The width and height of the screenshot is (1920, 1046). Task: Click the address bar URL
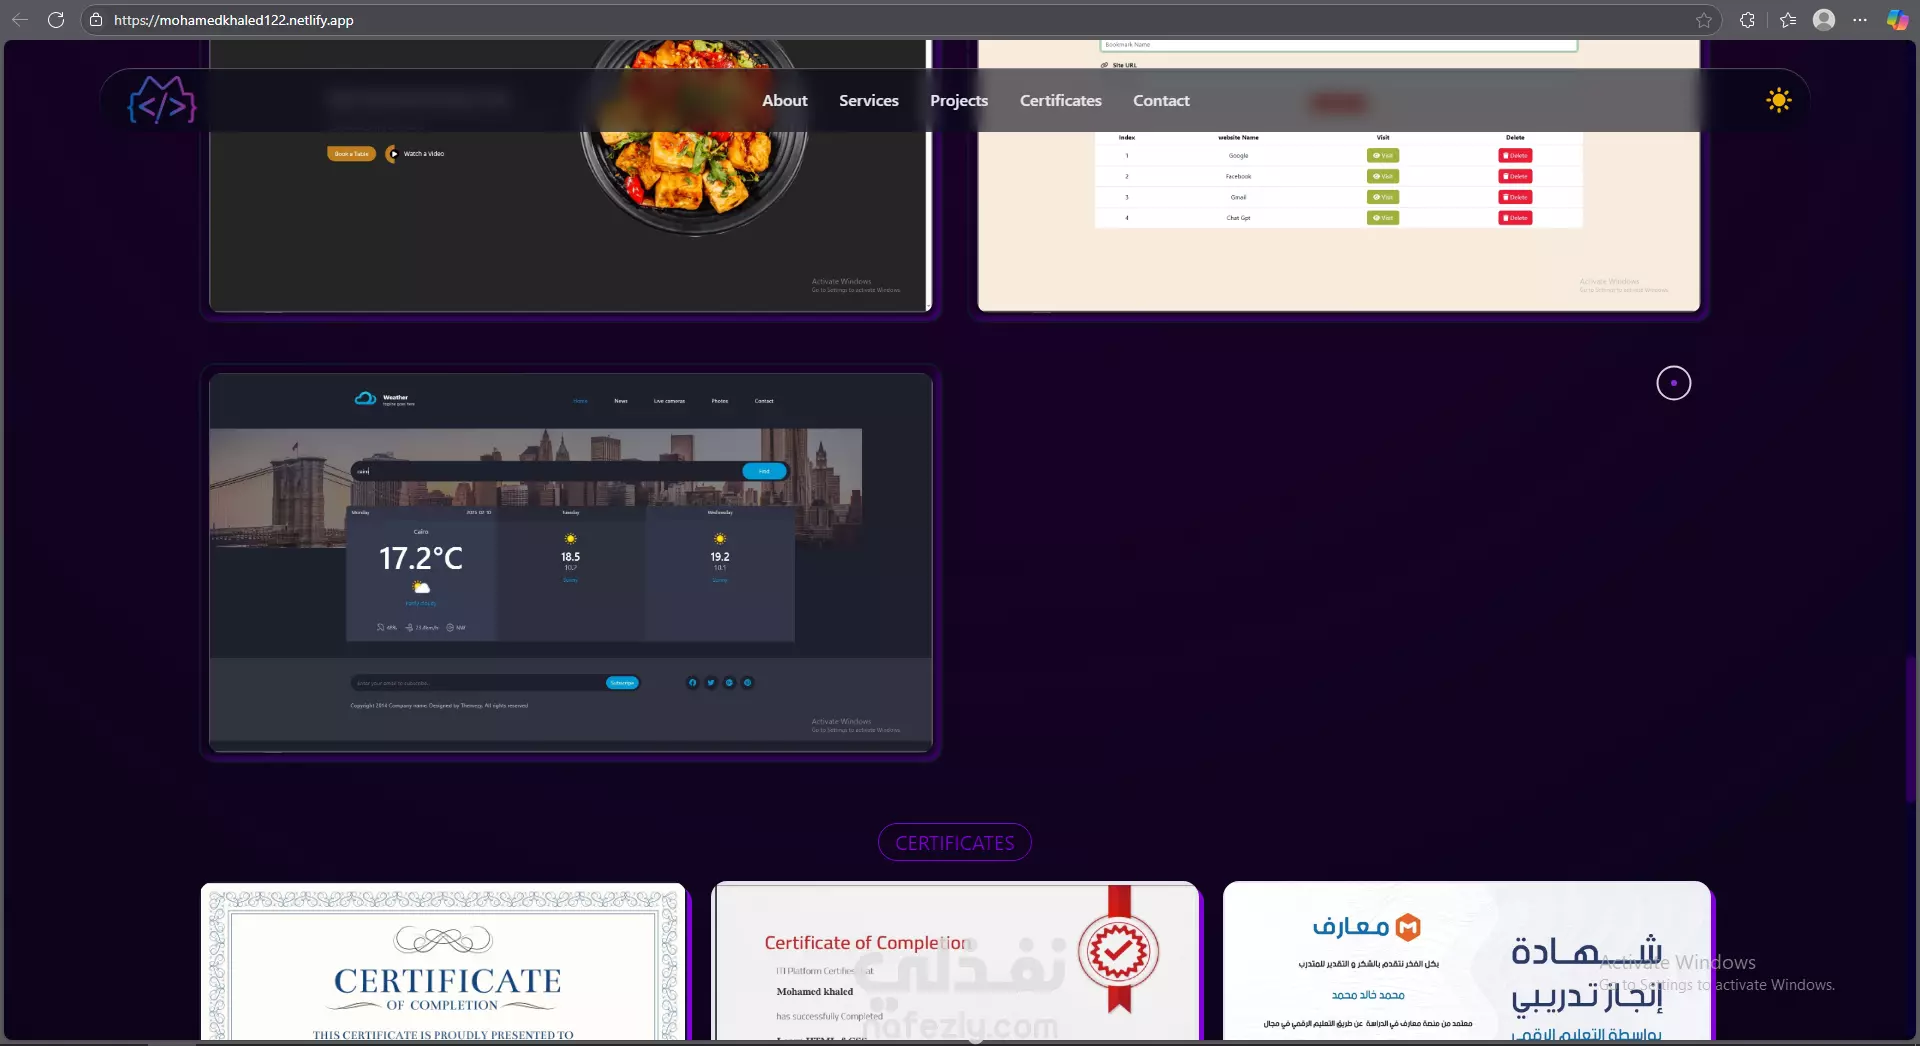coord(234,20)
